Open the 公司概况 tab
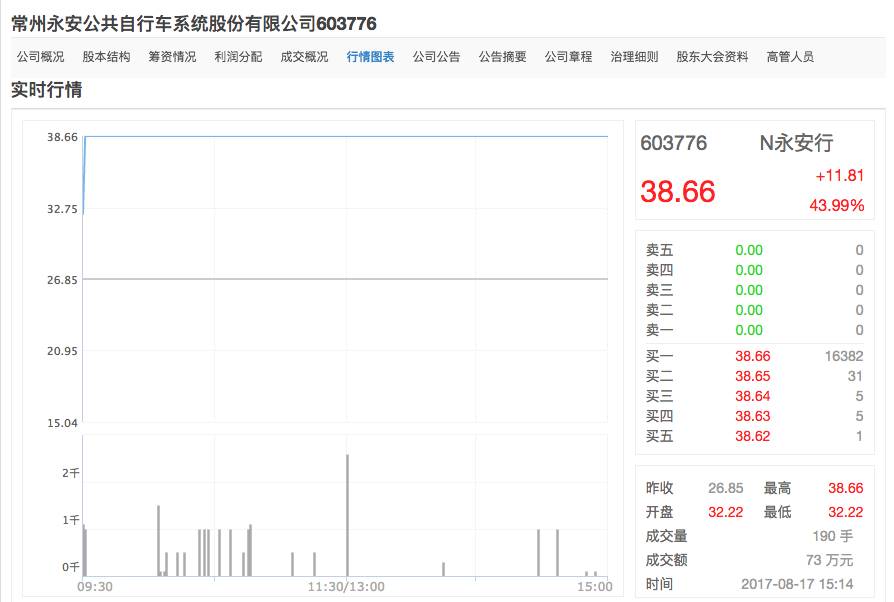Image resolution: width=894 pixels, height=602 pixels. [x=40, y=56]
